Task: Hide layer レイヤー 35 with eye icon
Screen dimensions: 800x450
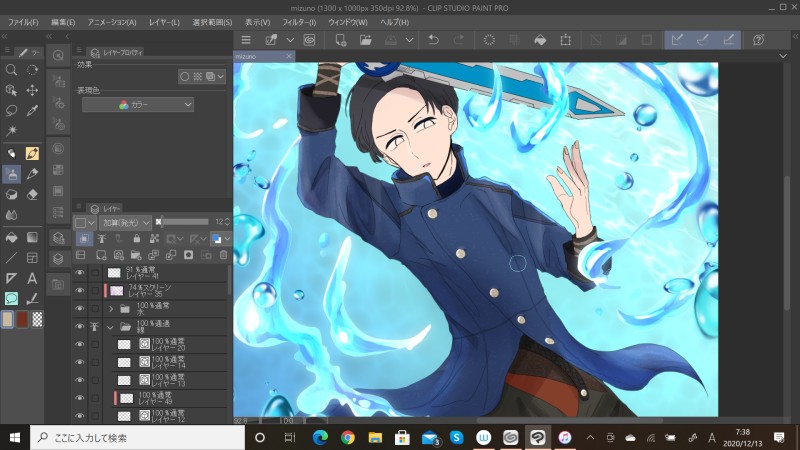Action: click(x=80, y=291)
